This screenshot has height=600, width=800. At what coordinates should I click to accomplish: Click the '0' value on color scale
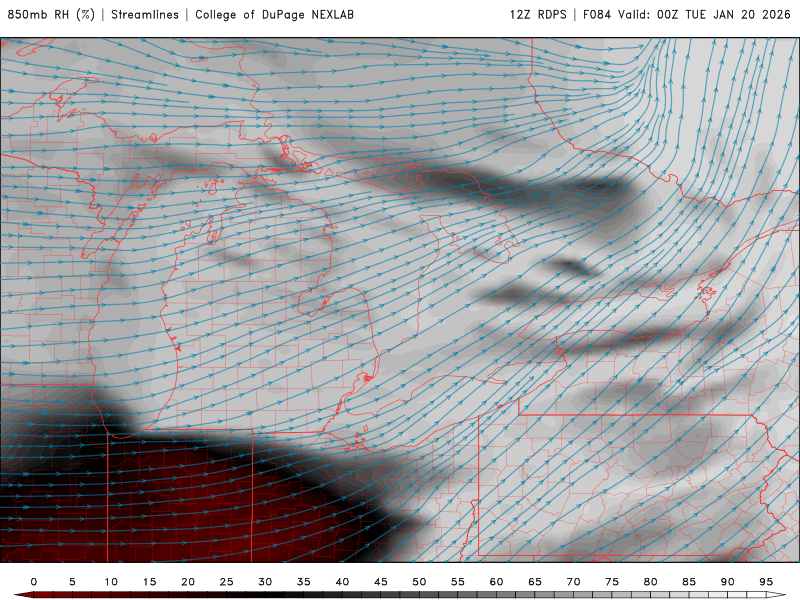point(34,582)
